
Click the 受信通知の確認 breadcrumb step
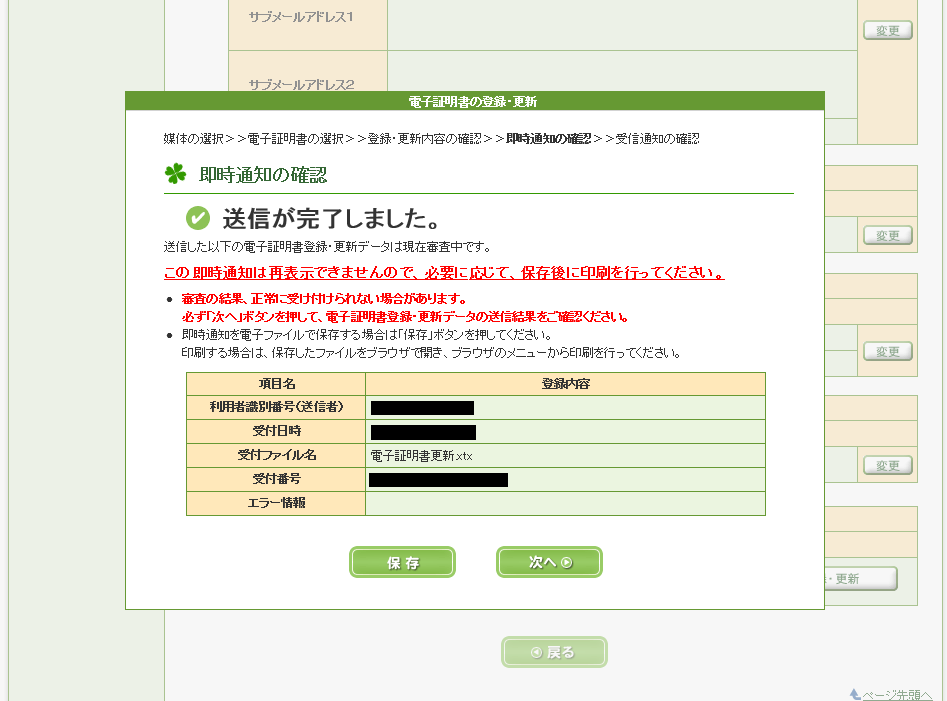coord(657,139)
